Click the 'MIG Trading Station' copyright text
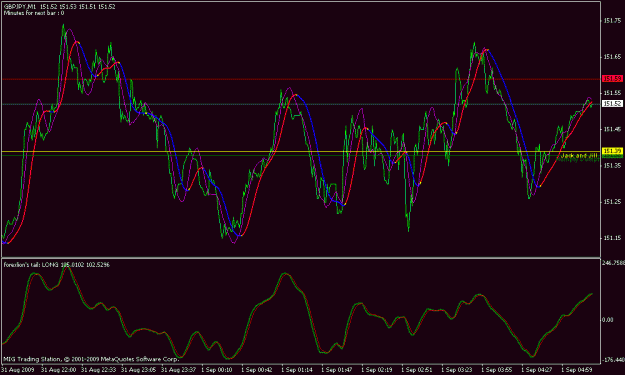 pyautogui.click(x=91, y=359)
